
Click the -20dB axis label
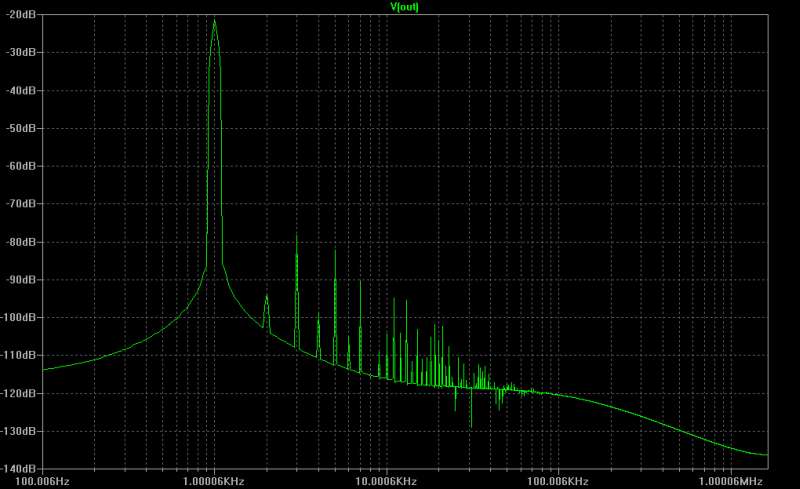pos(21,15)
